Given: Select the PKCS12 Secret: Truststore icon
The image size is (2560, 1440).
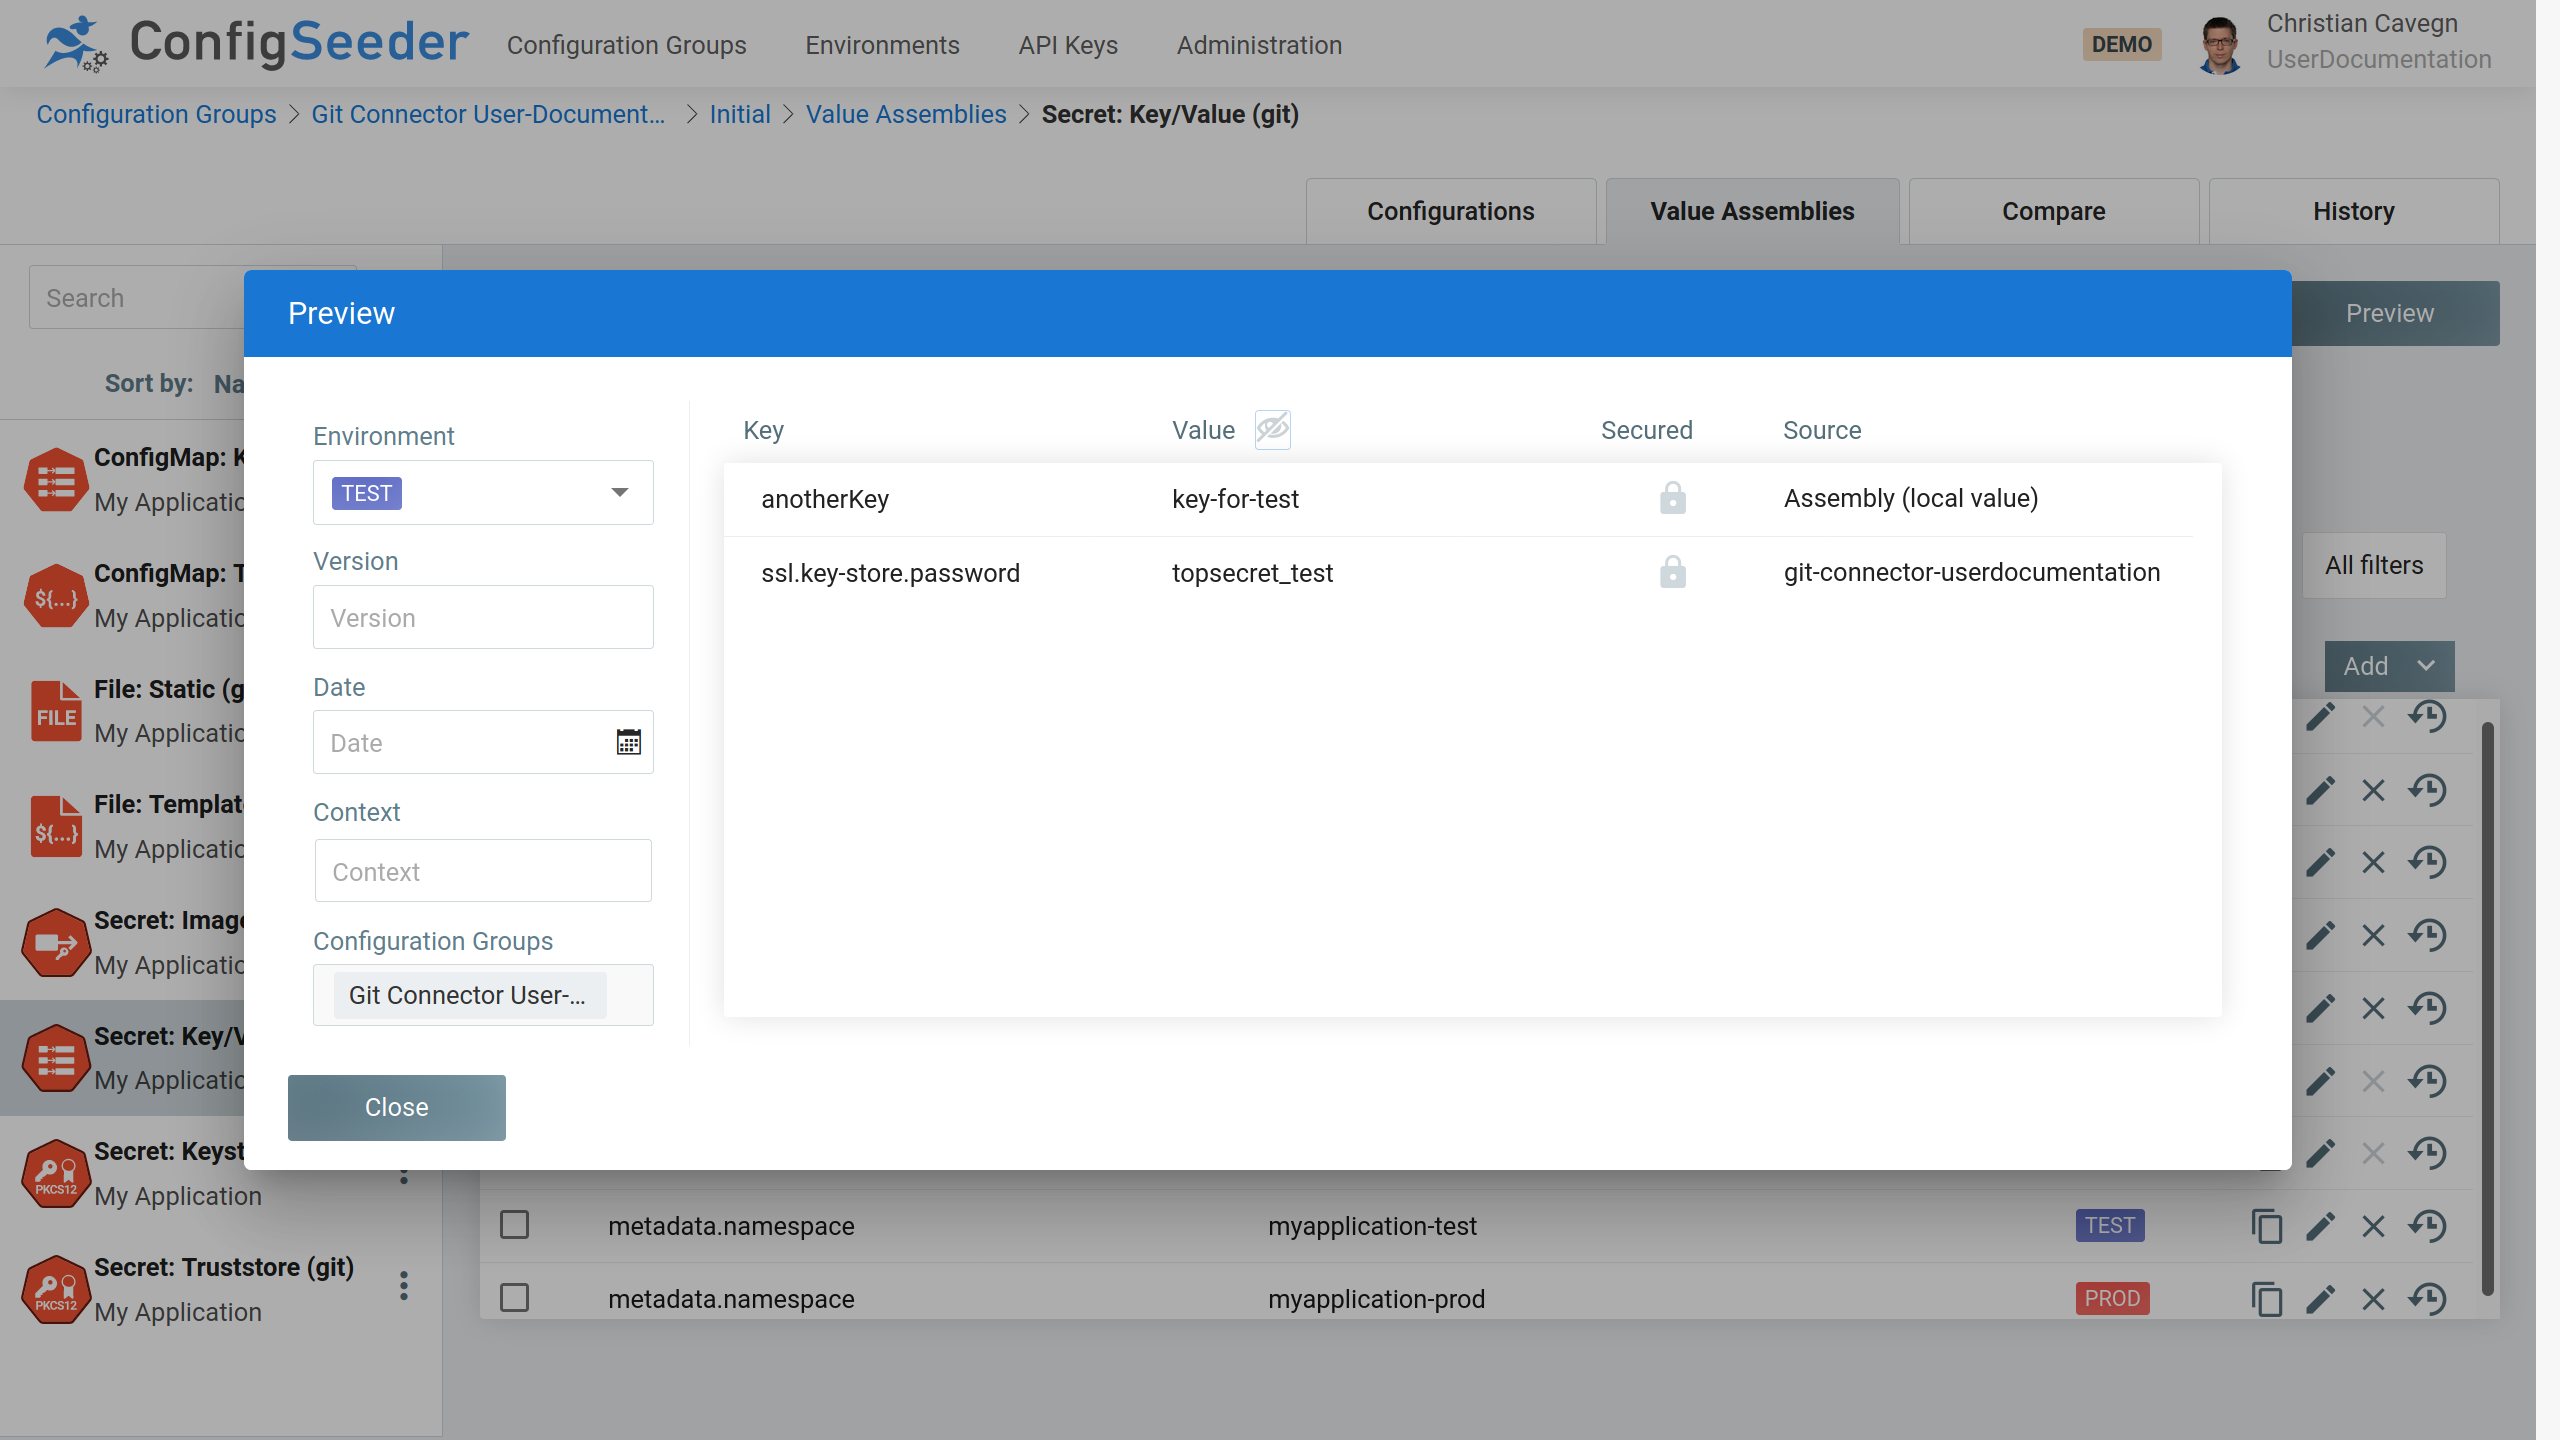Looking at the screenshot, I should 55,1290.
